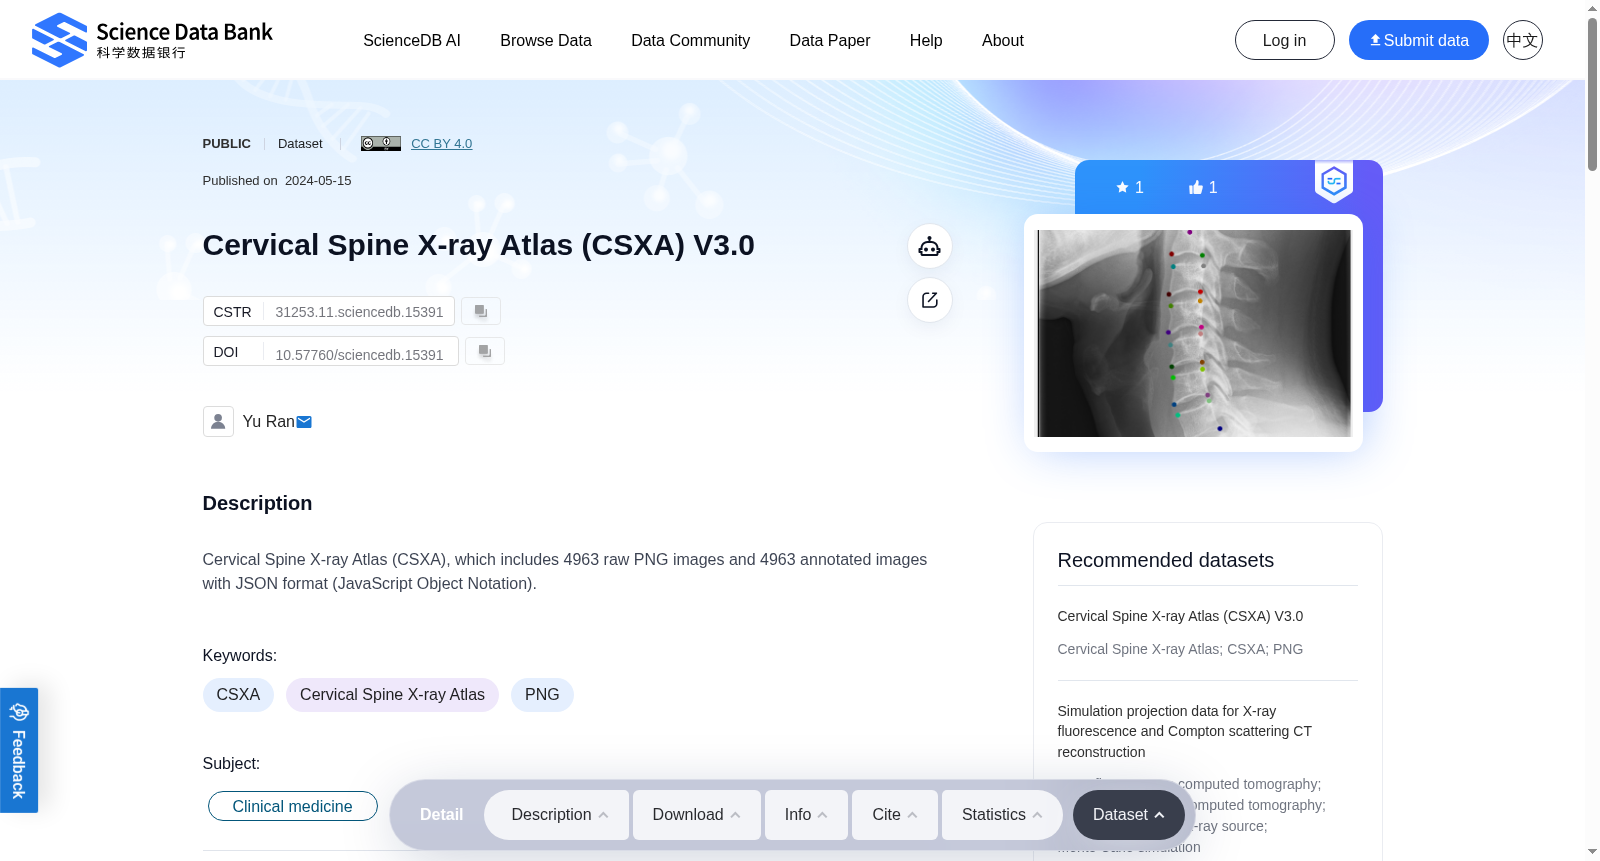Open the Browse Data menu
1600x861 pixels.
click(x=546, y=40)
